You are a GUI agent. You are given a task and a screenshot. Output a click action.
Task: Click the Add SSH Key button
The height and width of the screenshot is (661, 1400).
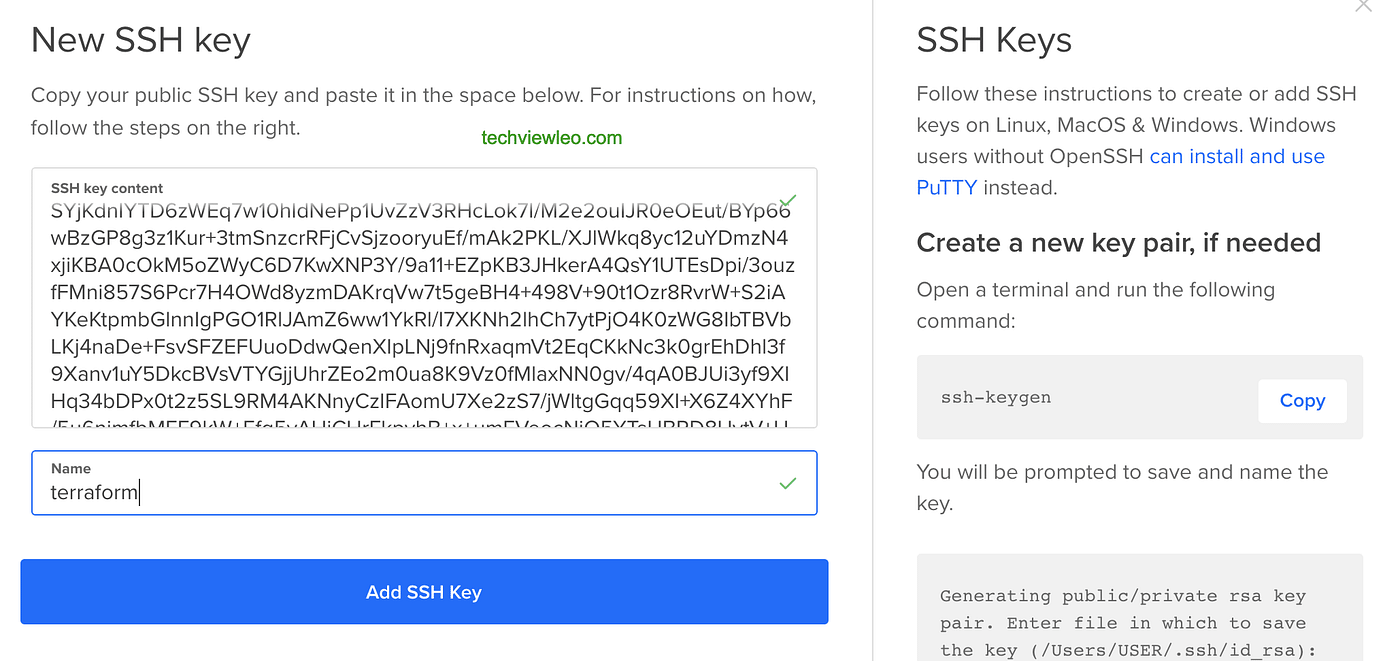pyautogui.click(x=424, y=592)
